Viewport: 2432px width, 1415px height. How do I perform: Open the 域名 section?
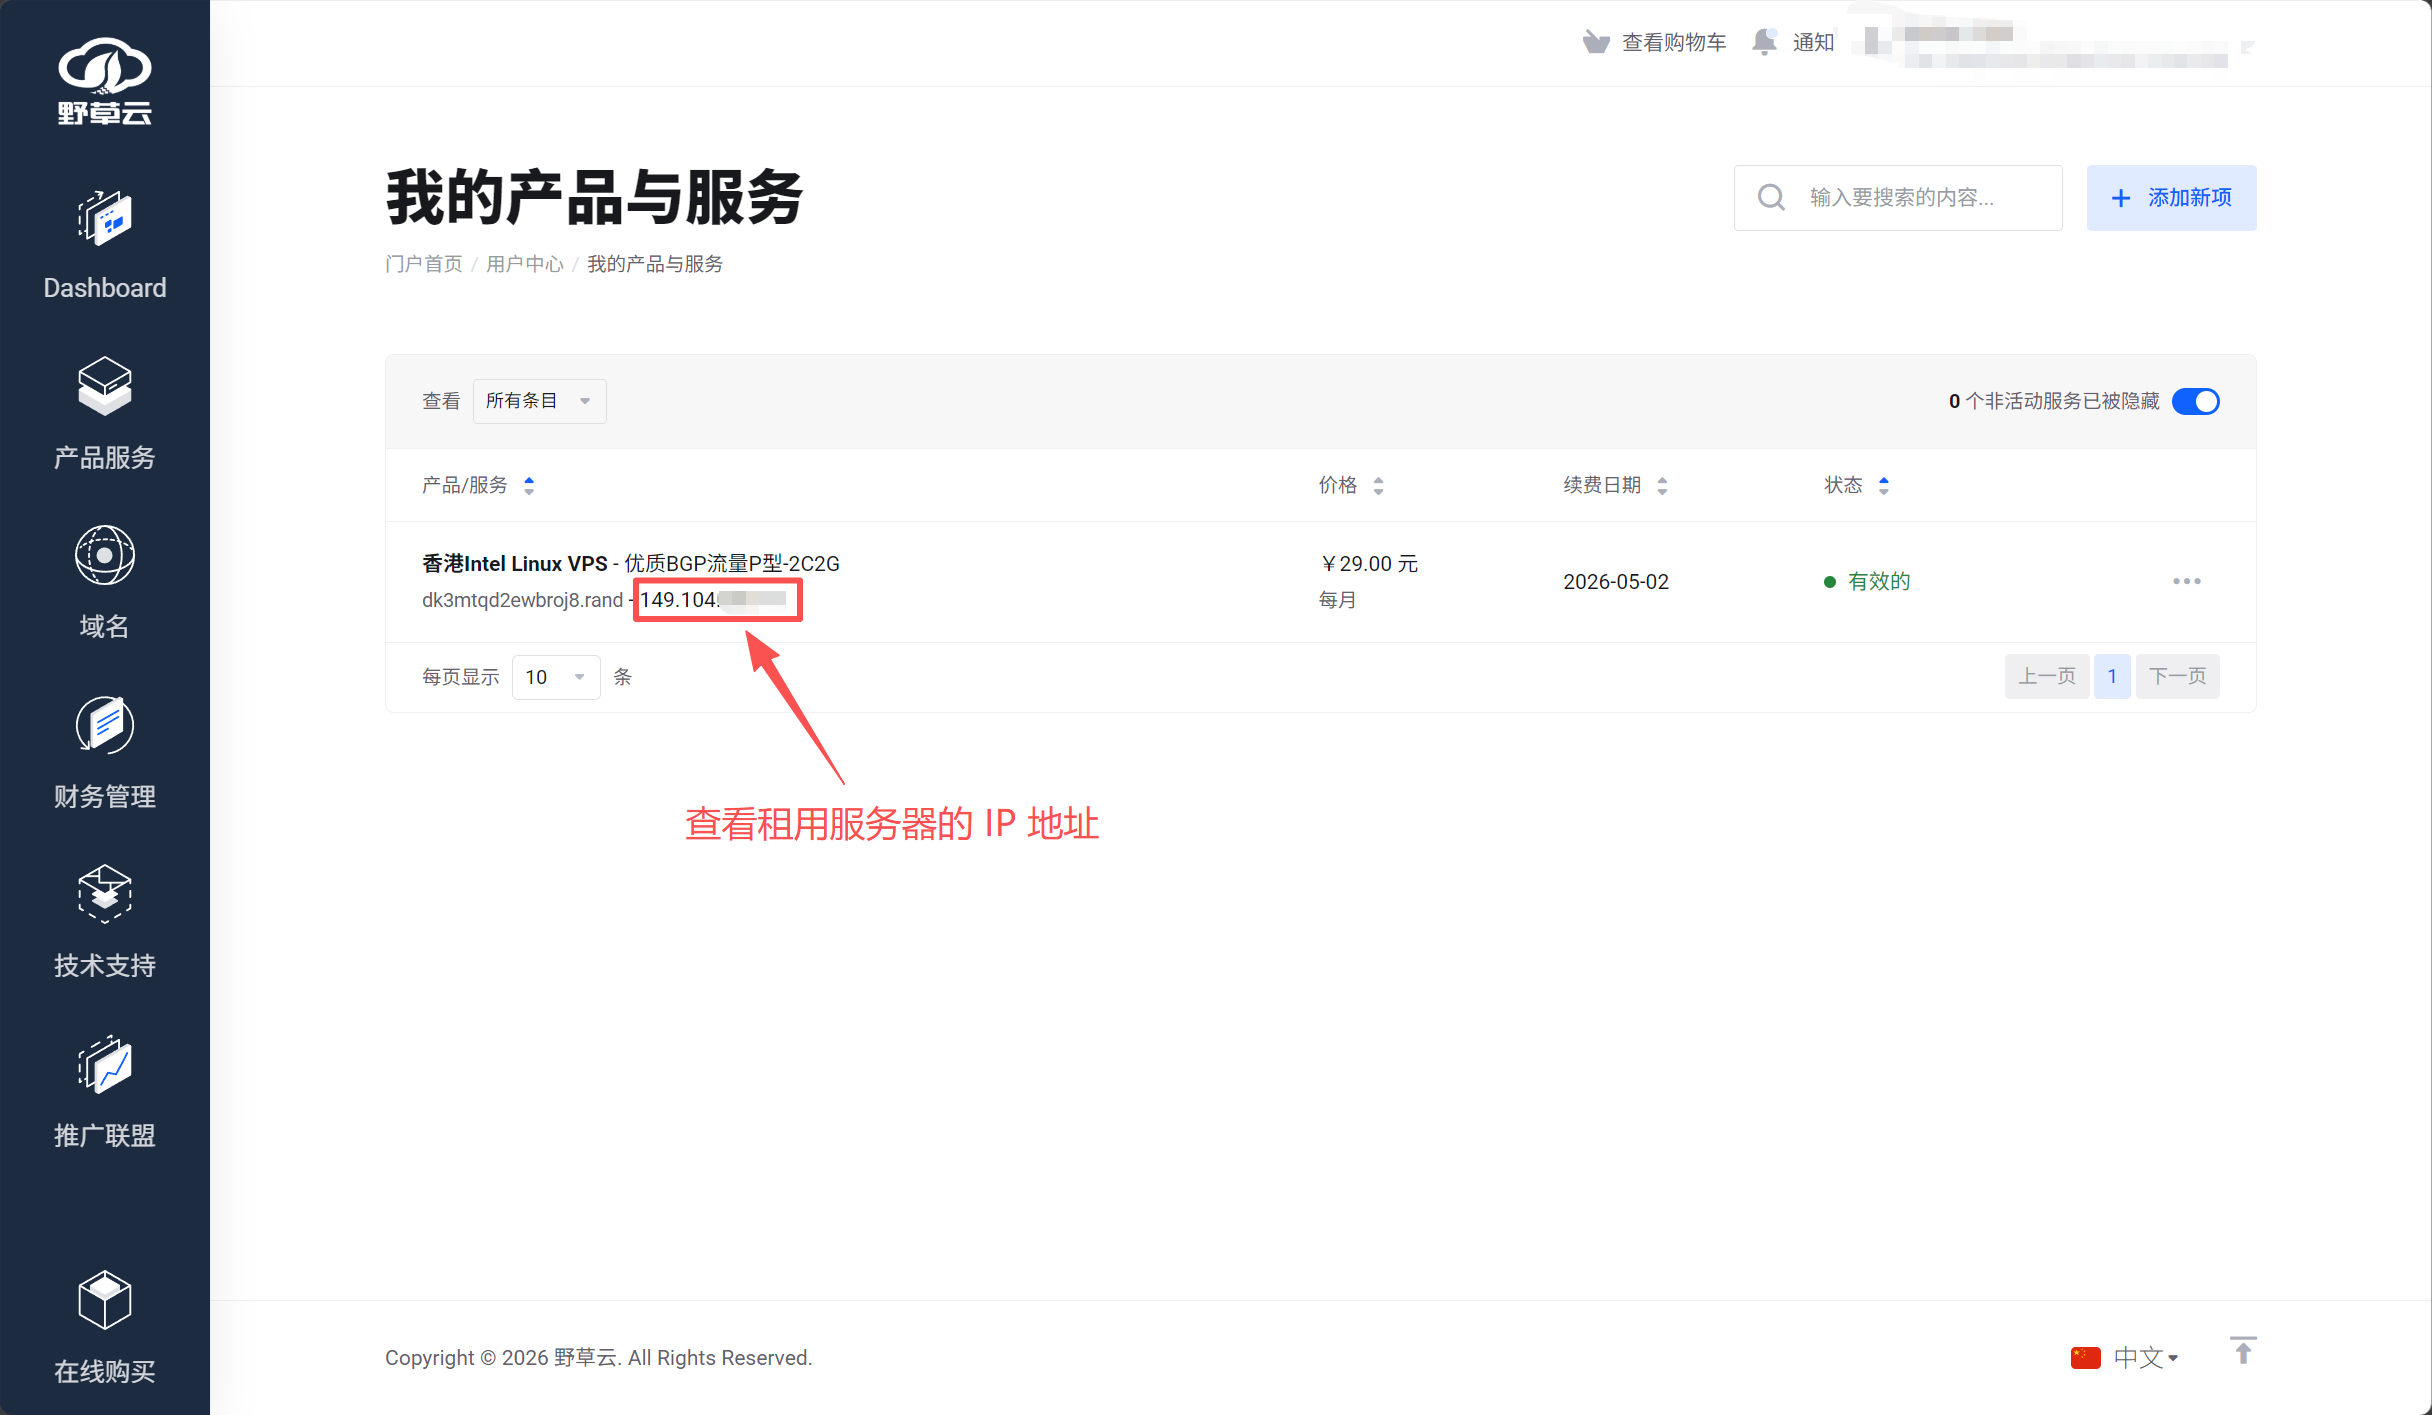click(x=104, y=585)
